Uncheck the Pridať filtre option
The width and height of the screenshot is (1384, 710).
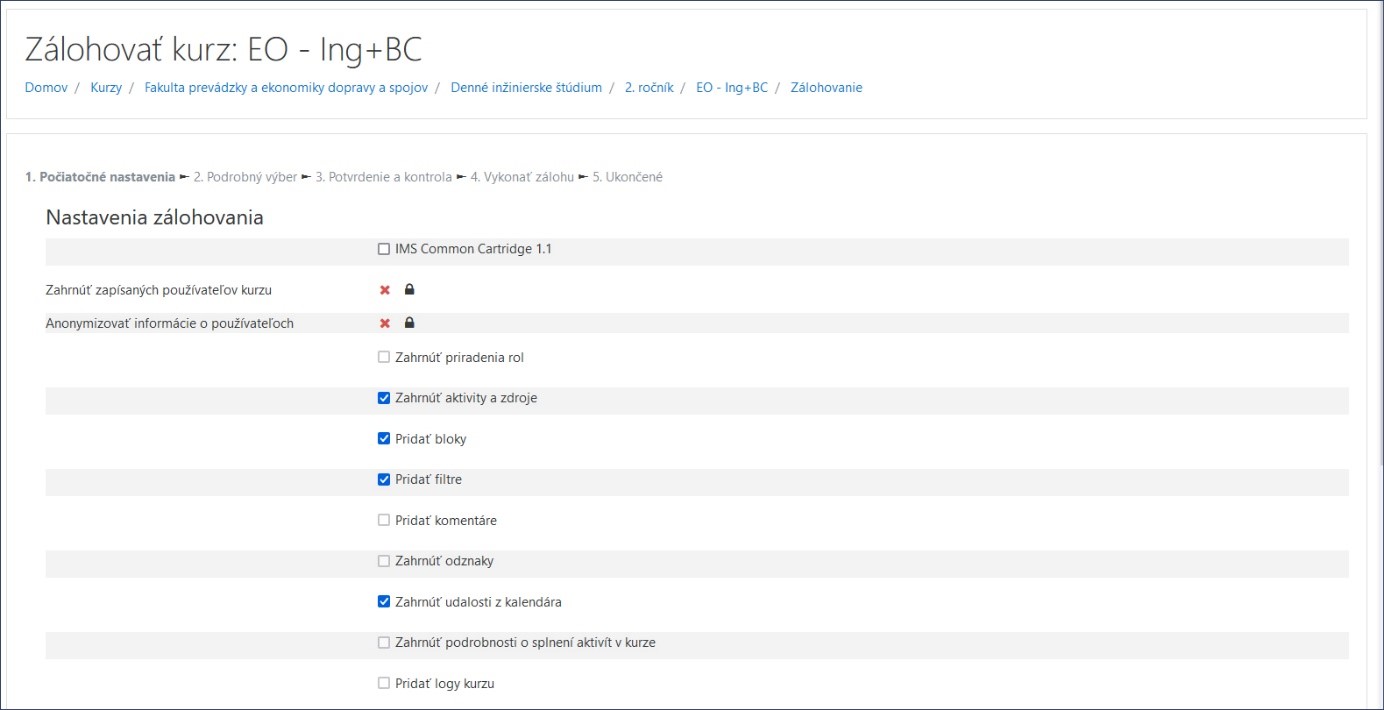coord(384,479)
